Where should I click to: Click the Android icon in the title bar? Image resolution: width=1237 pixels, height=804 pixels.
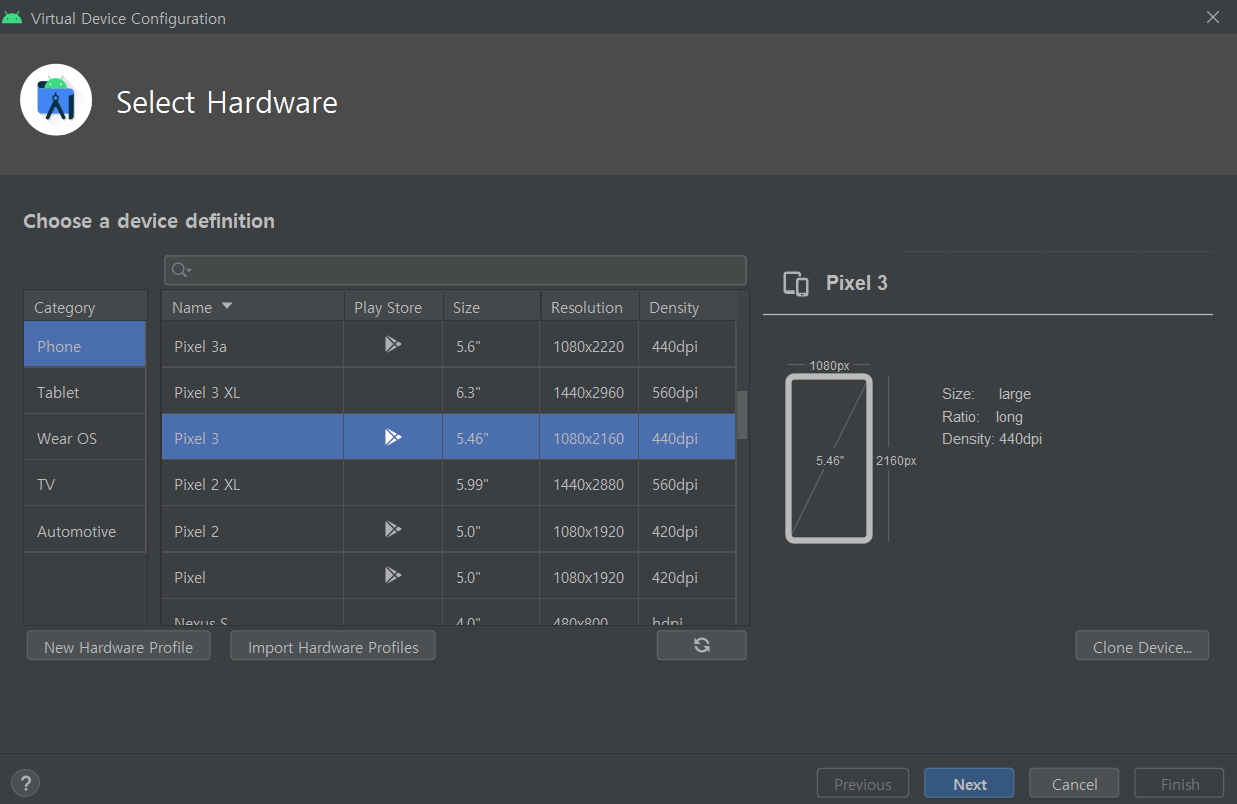pos(13,18)
